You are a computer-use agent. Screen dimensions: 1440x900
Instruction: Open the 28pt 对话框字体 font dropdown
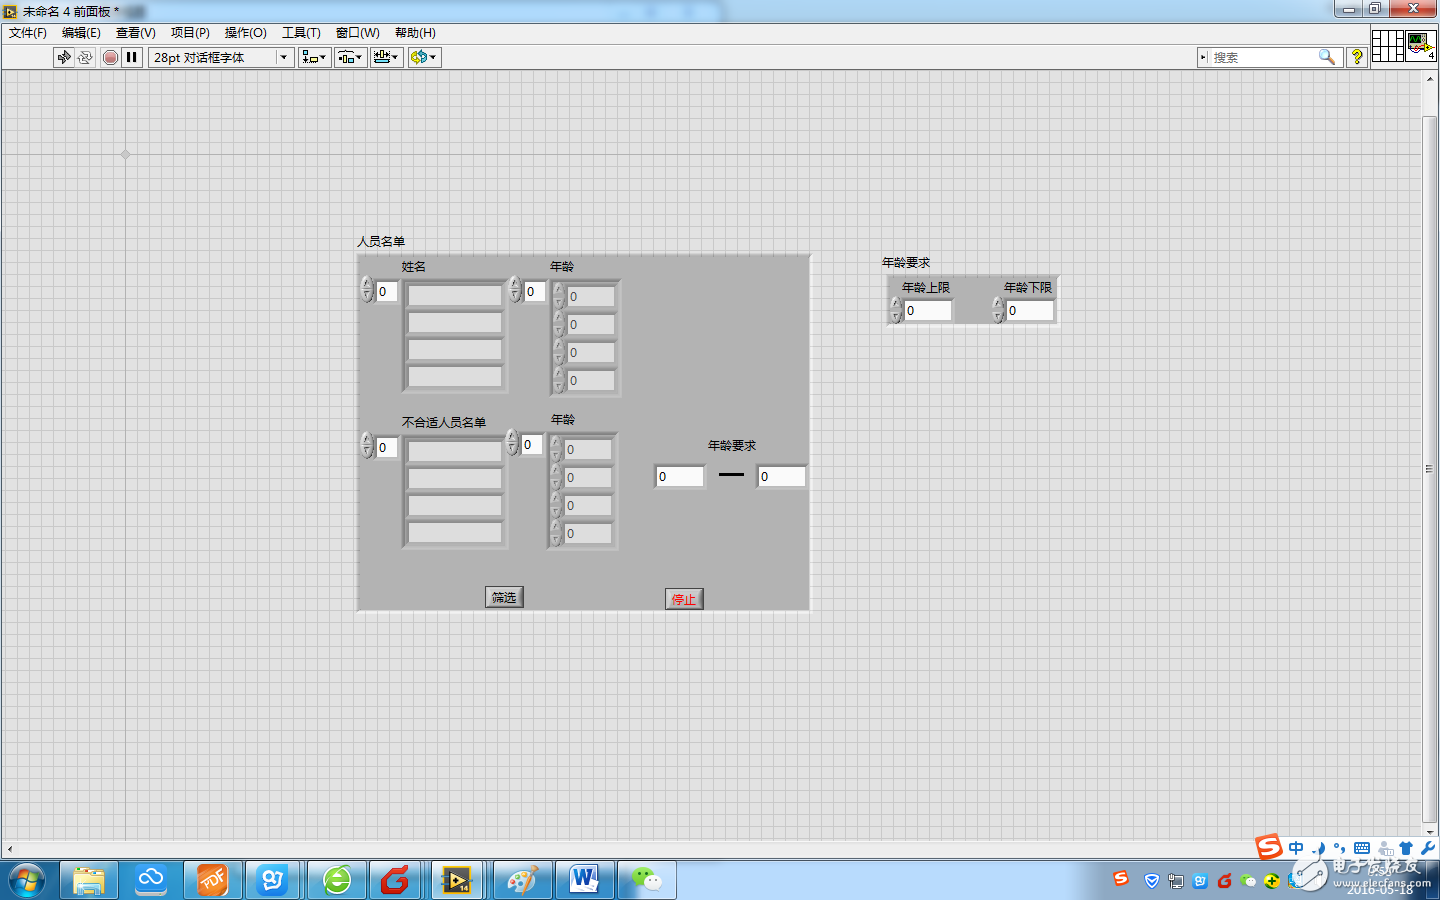pyautogui.click(x=221, y=57)
